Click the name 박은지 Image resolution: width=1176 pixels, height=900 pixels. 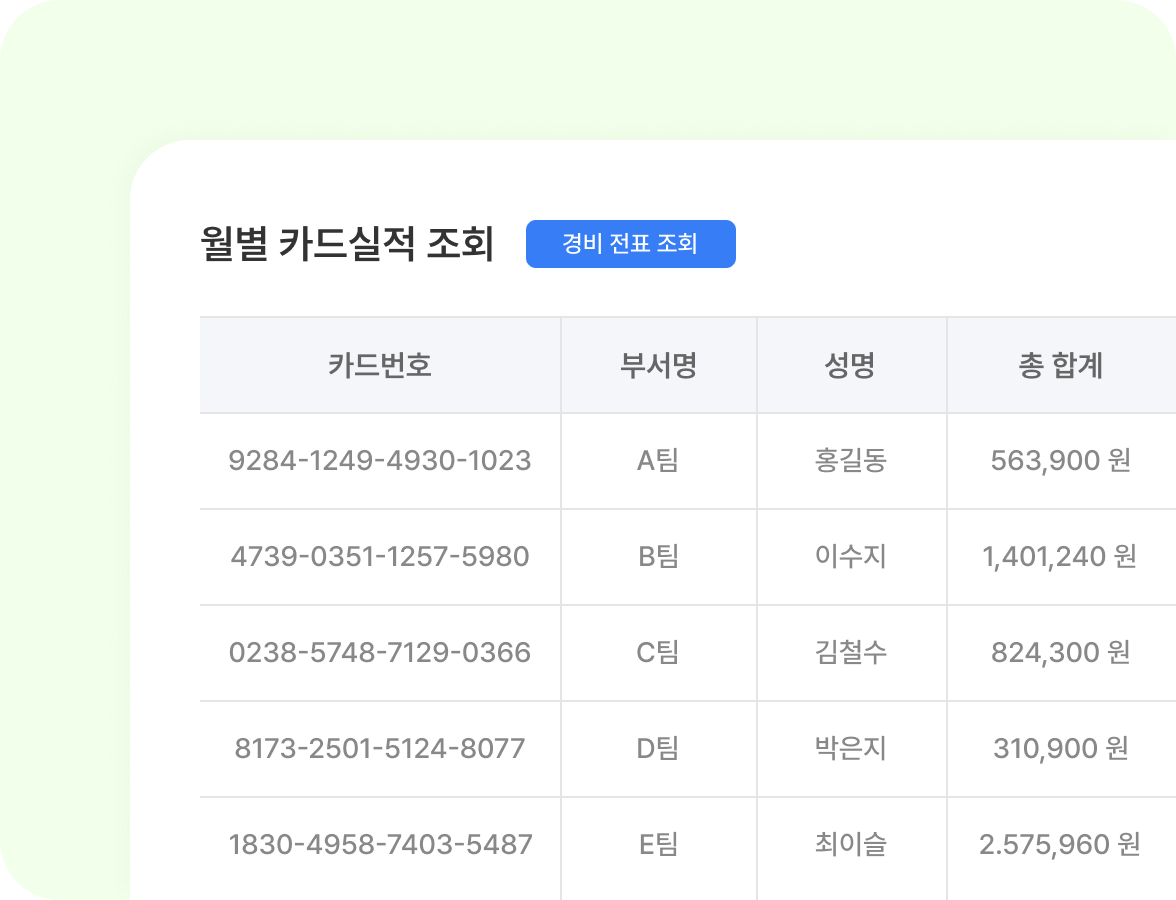coord(851,749)
